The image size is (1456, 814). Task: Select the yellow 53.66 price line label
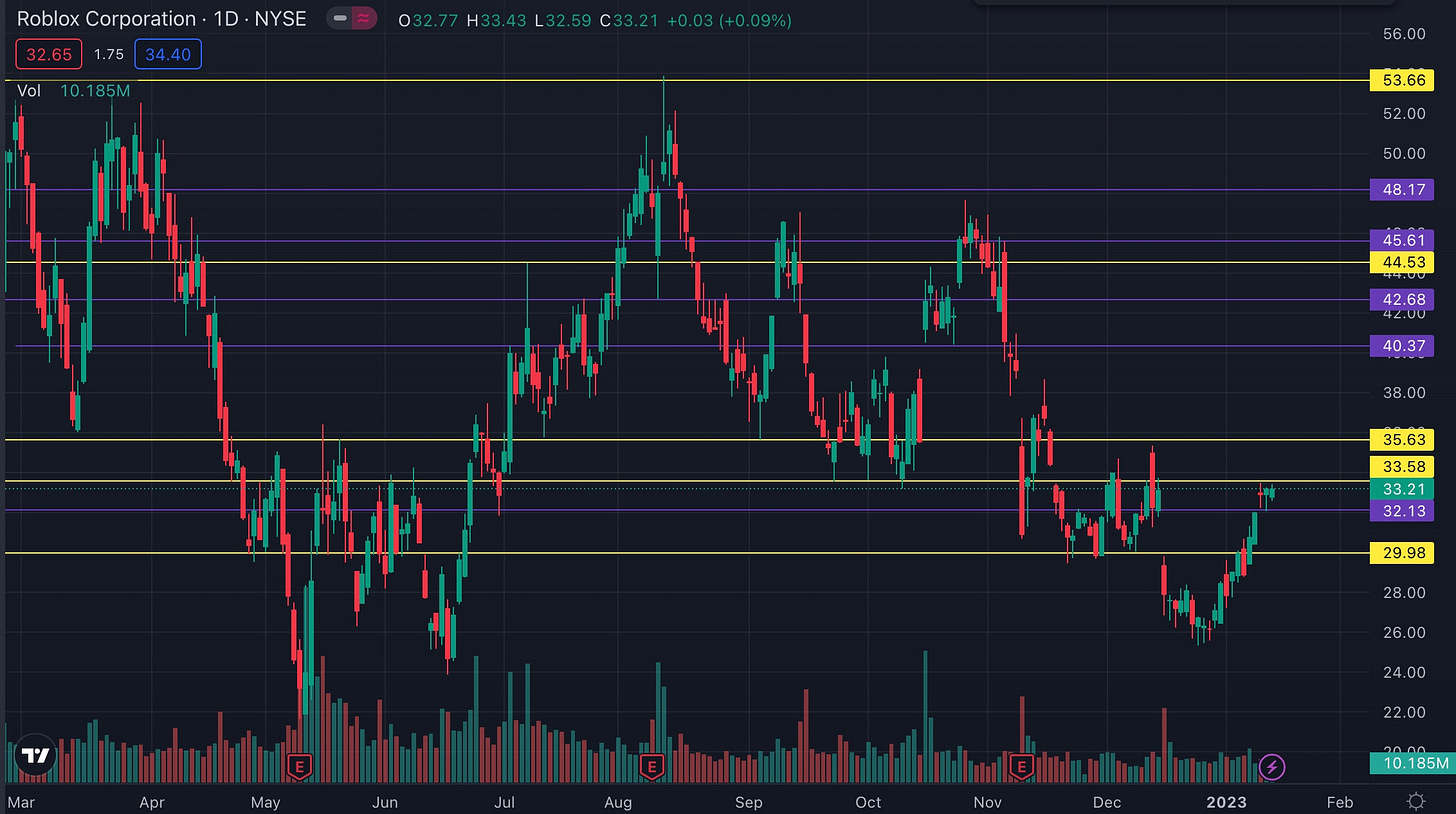tap(1400, 81)
